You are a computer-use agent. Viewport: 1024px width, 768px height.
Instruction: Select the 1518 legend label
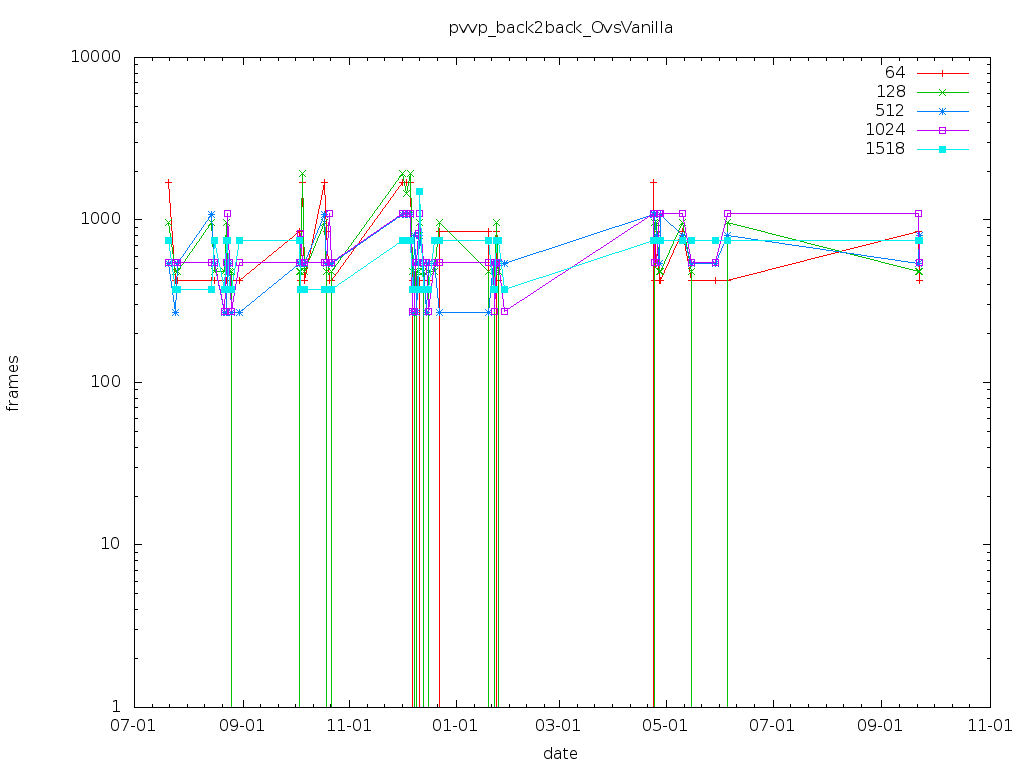[x=885, y=149]
